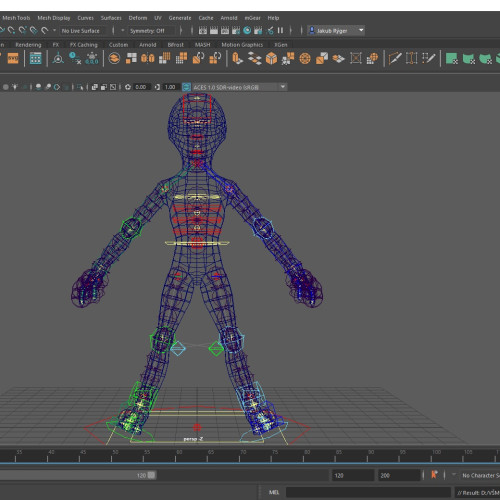The width and height of the screenshot is (500, 500).
Task: Toggle the view transform color management button
Action: tap(186, 87)
